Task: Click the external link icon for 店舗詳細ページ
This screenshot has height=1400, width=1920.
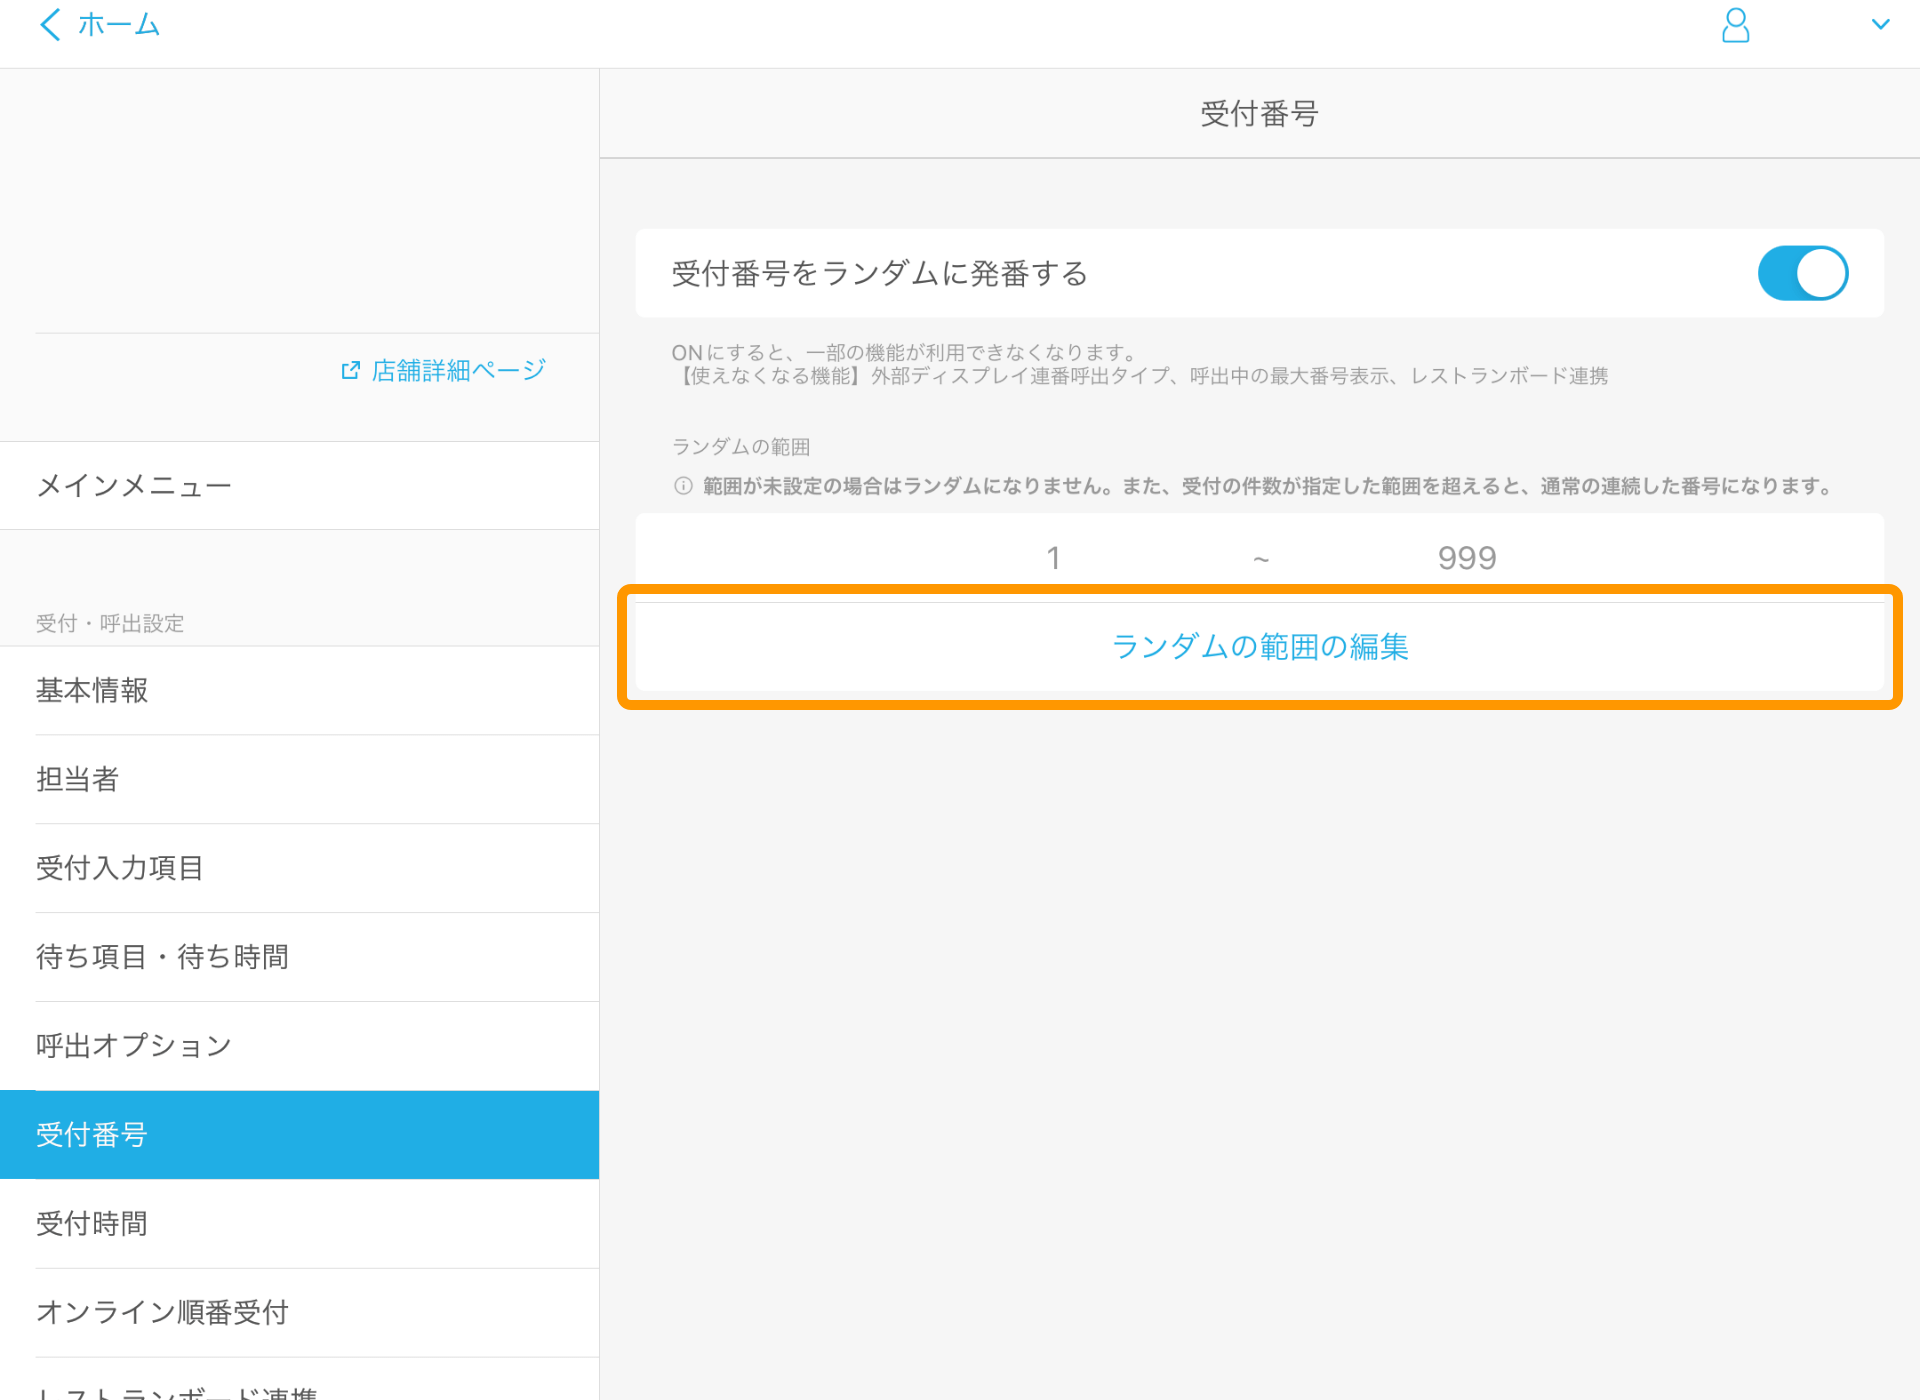Action: 350,371
